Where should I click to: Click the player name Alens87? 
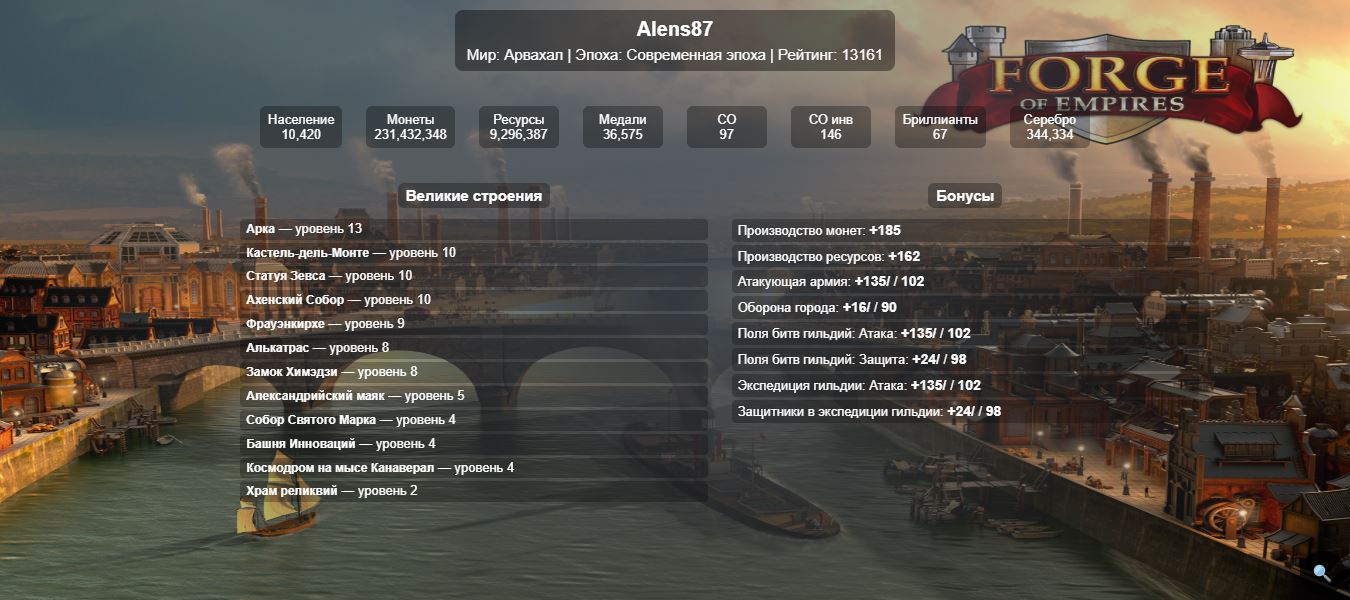(x=674, y=30)
